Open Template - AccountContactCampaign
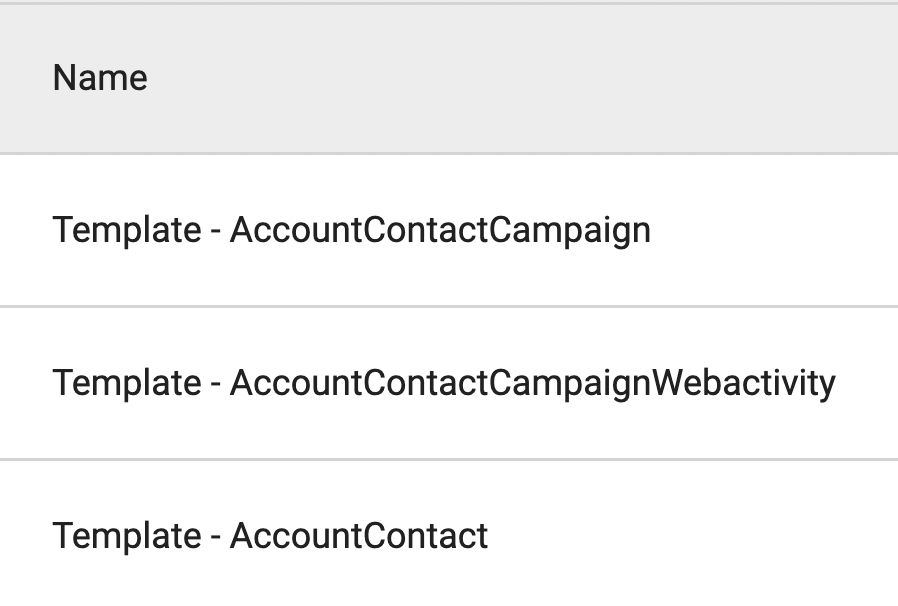The width and height of the screenshot is (898, 606). (351, 230)
